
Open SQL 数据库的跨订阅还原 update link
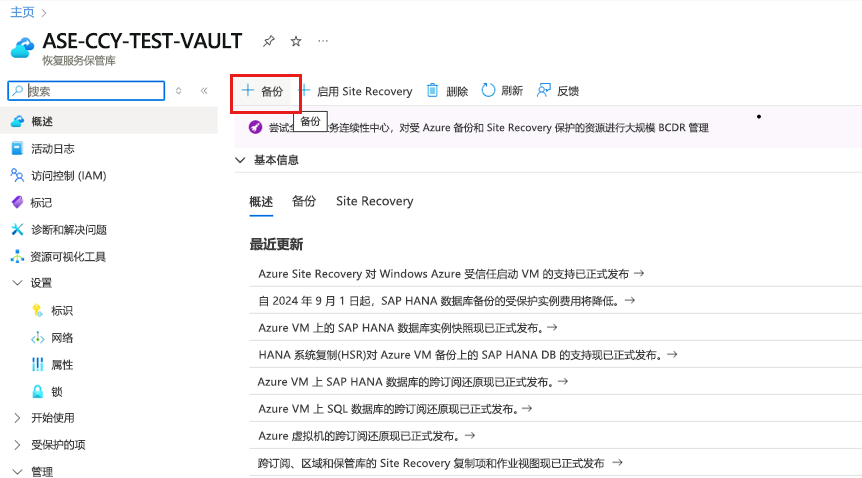click(395, 409)
